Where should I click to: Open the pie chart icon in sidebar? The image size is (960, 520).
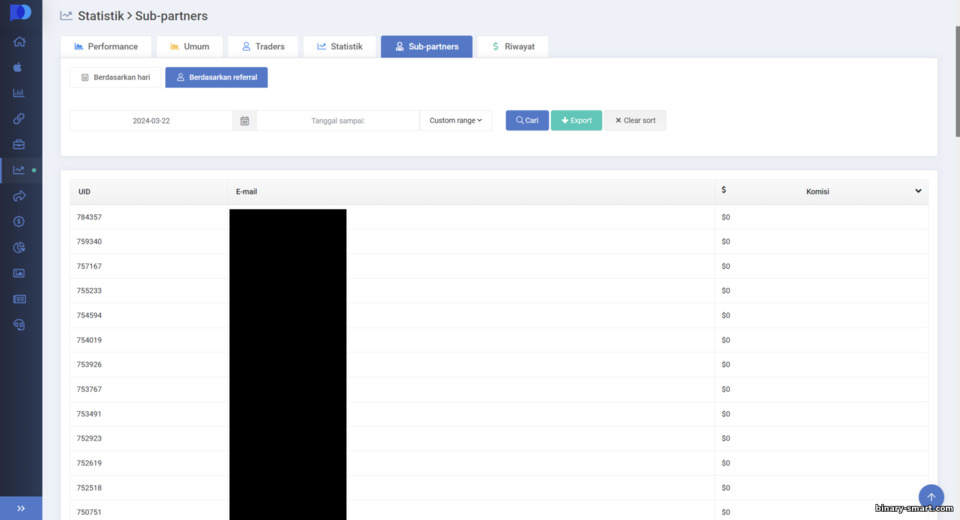coord(19,247)
